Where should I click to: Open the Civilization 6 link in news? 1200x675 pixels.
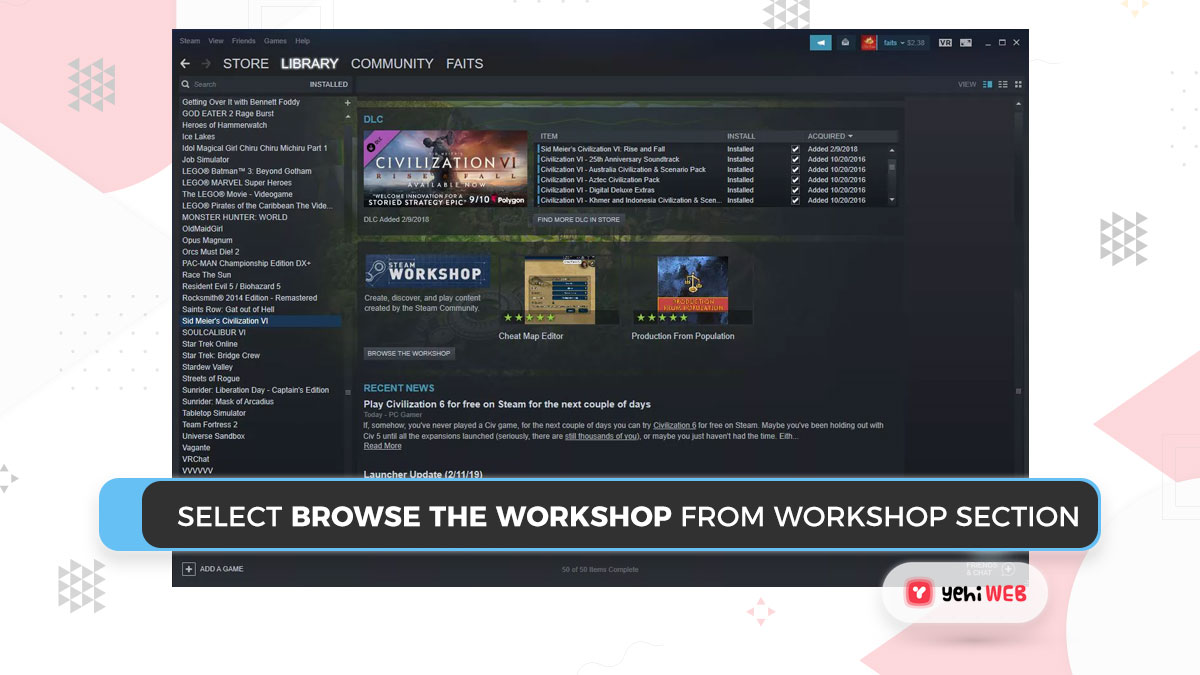[x=673, y=425]
